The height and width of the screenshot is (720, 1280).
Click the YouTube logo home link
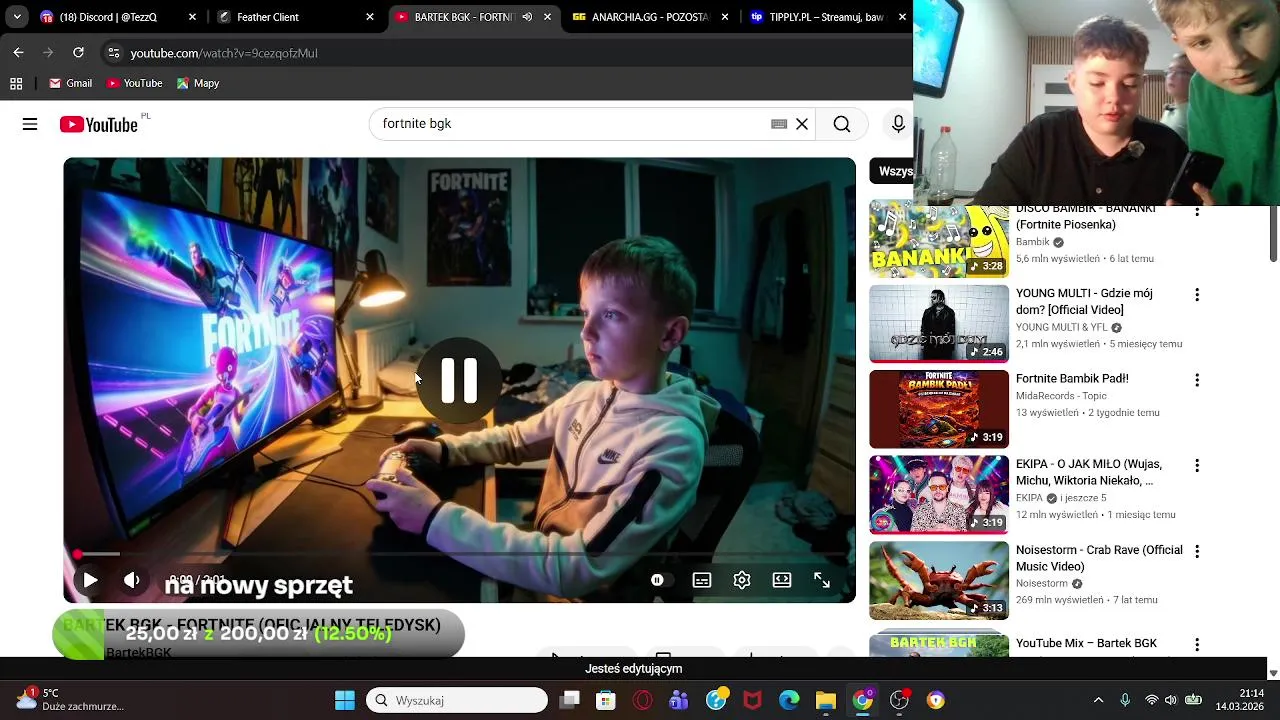[98, 124]
